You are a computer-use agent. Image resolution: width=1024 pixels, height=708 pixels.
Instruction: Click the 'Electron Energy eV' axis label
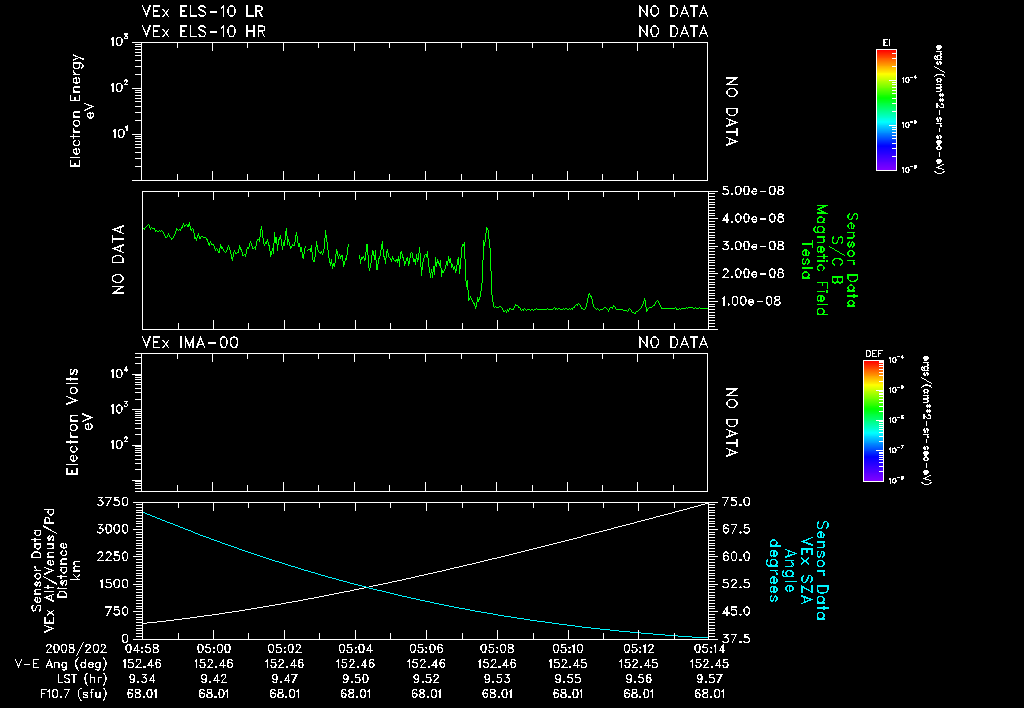[x=81, y=111]
